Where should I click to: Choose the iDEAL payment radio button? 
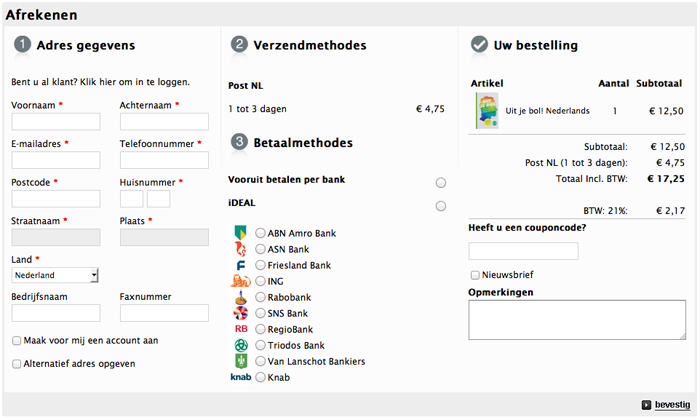[x=441, y=206]
